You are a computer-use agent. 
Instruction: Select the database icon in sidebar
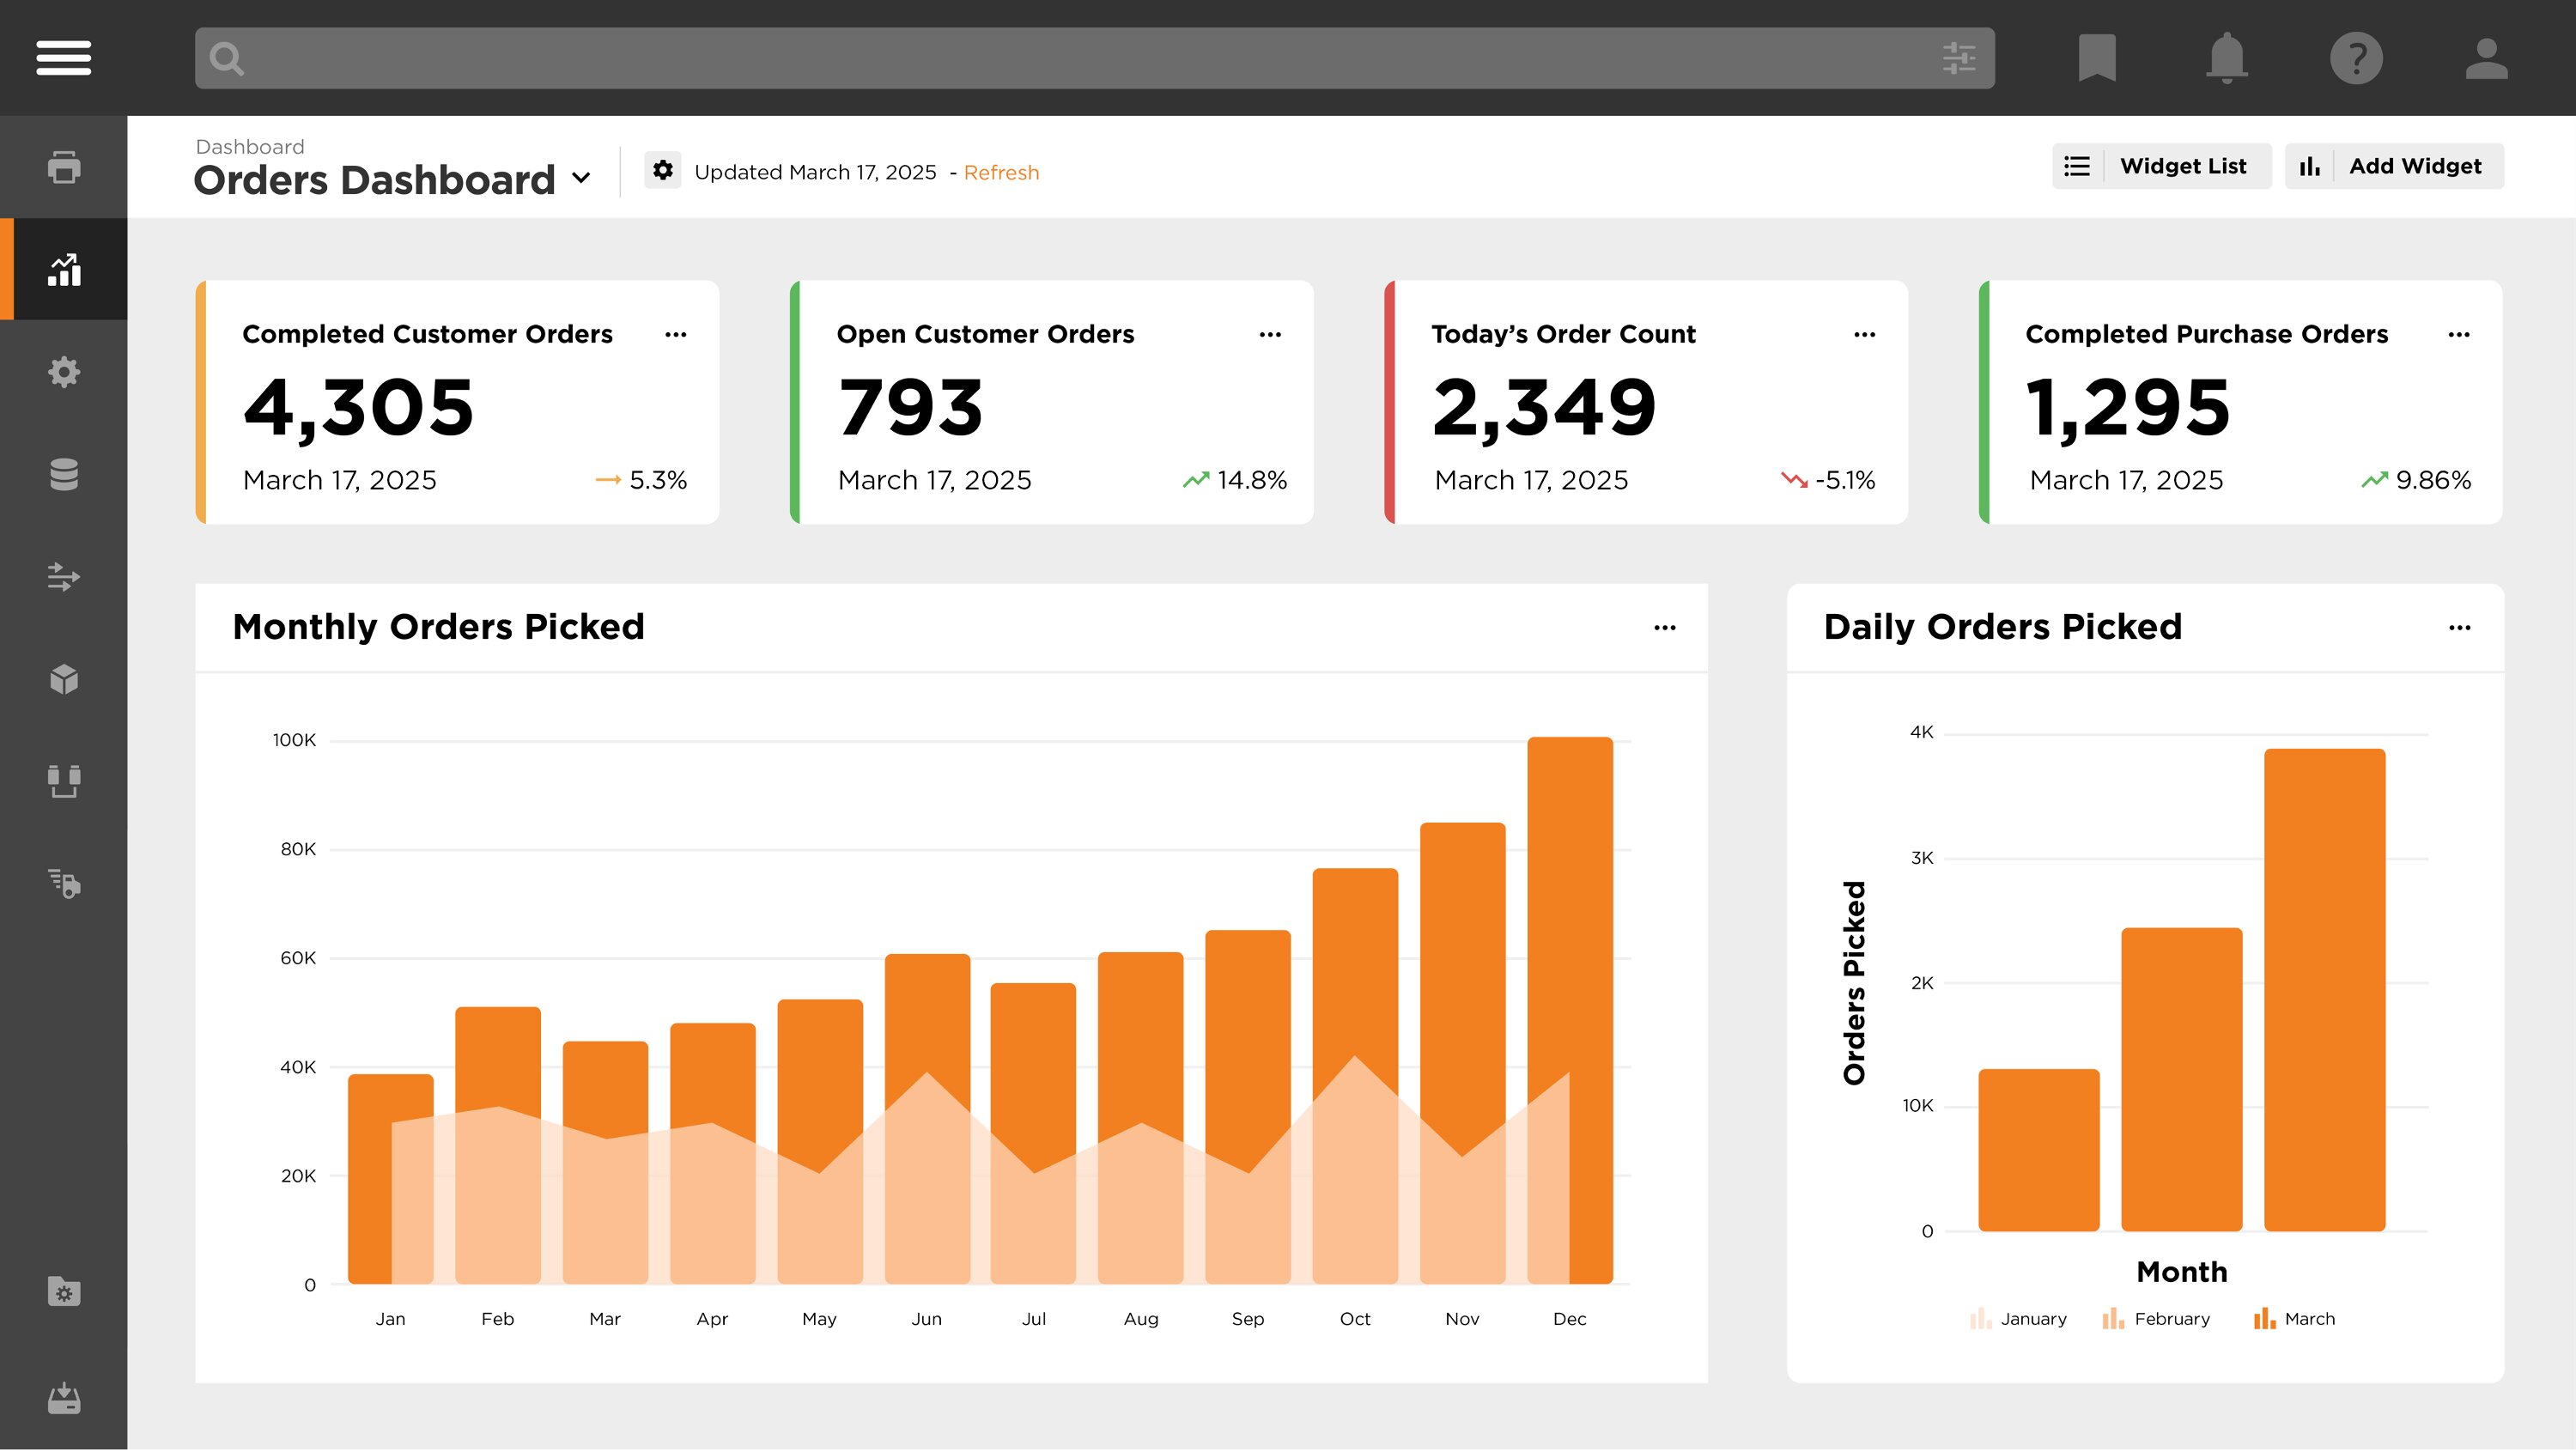64,475
